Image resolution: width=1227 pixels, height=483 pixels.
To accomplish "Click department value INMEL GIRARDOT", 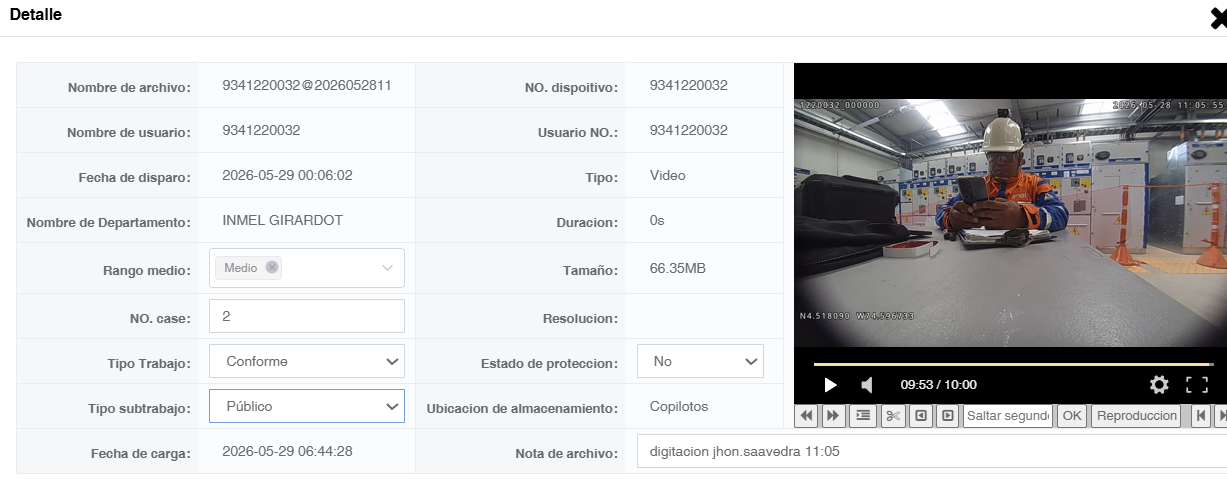I will 282,220.
